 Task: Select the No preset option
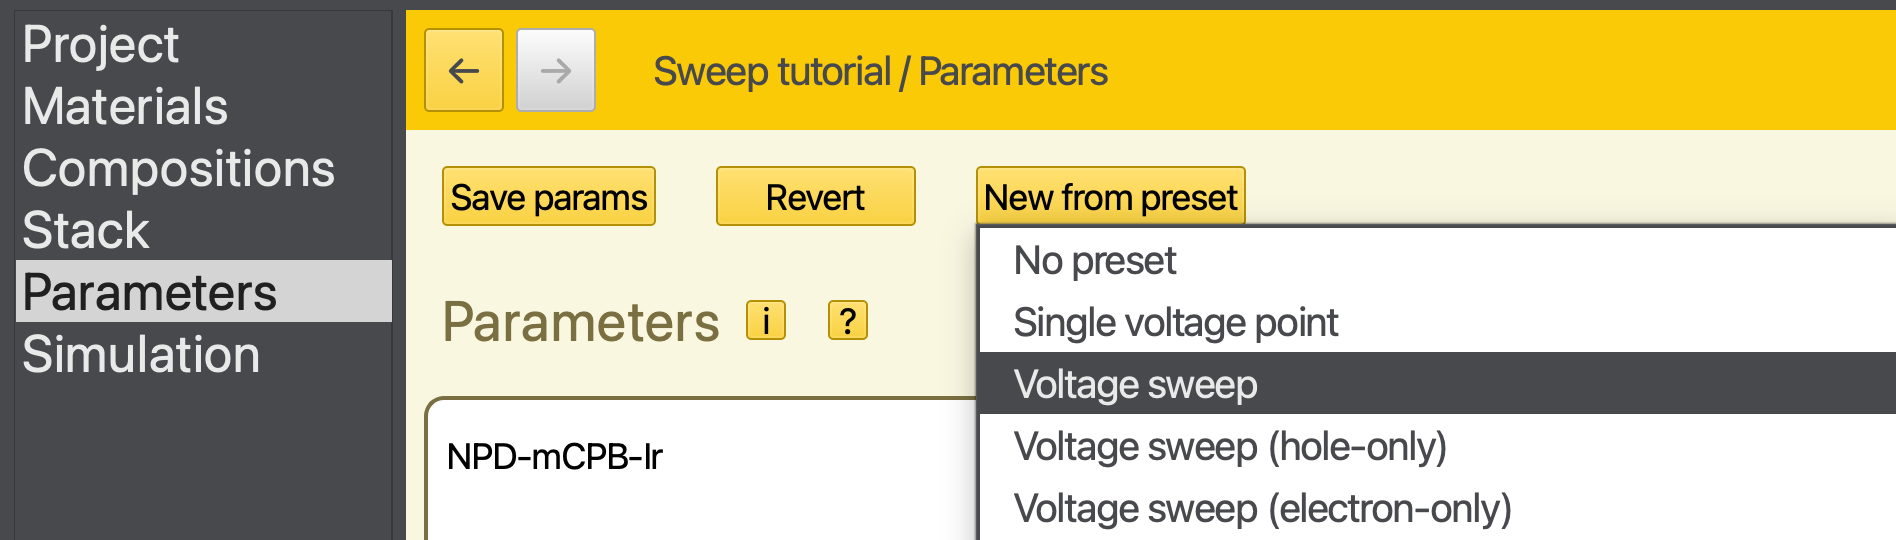tap(1095, 261)
